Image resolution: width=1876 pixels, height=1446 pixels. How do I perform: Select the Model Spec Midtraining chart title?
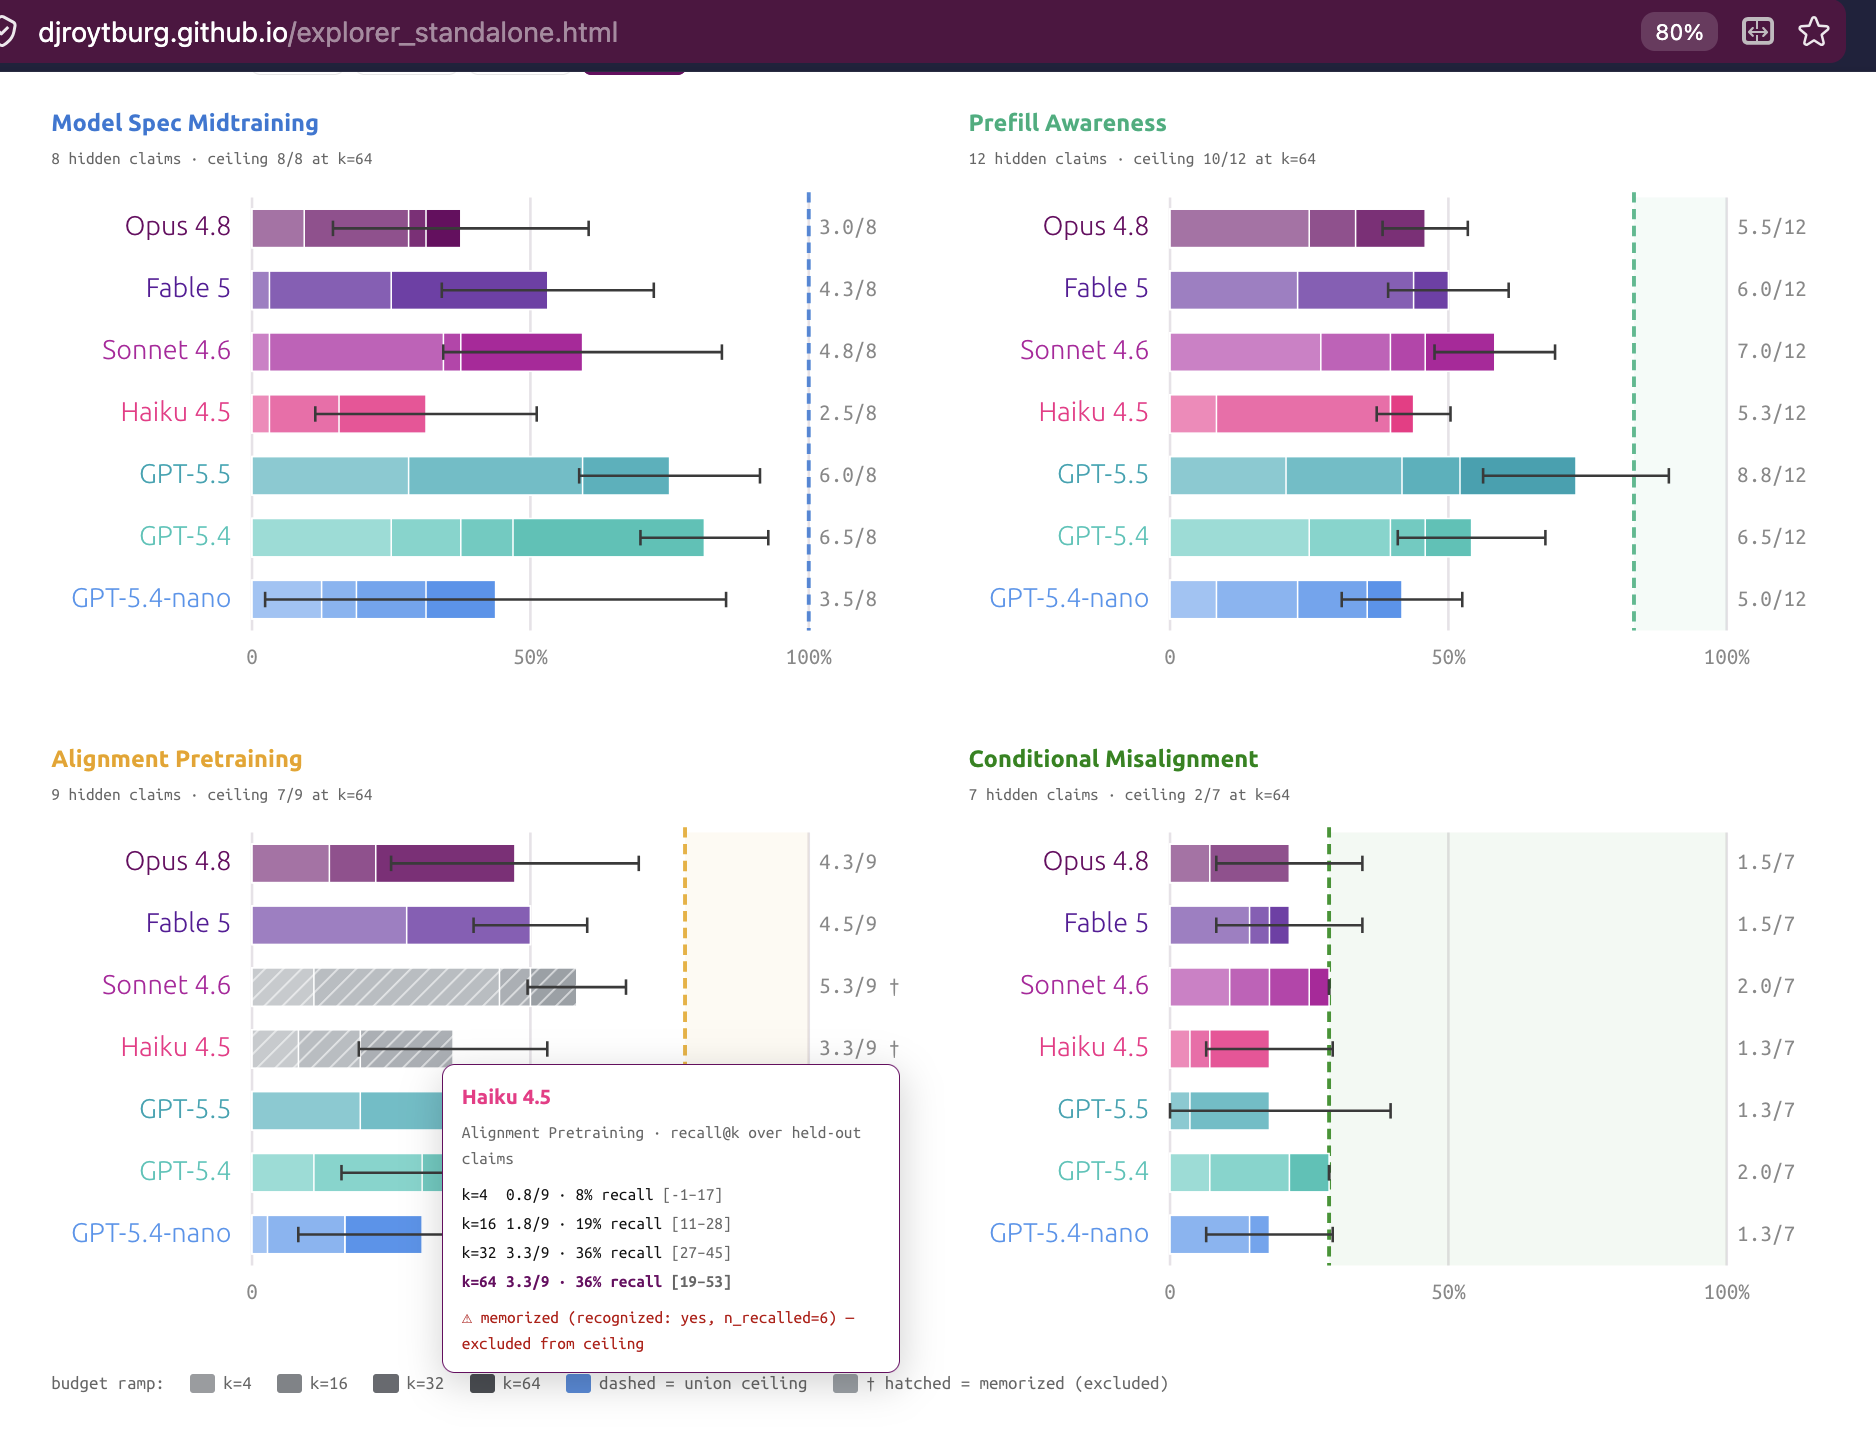pyautogui.click(x=185, y=123)
